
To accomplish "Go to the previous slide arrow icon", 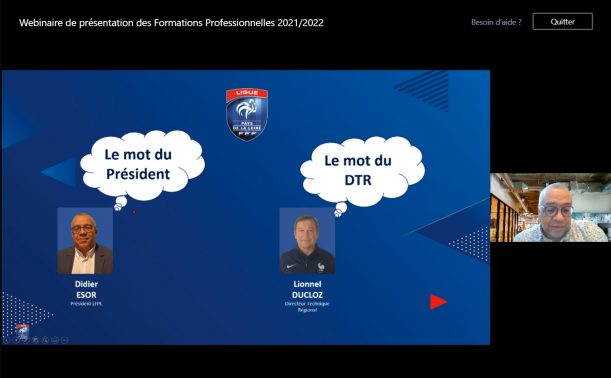I will tap(6, 340).
